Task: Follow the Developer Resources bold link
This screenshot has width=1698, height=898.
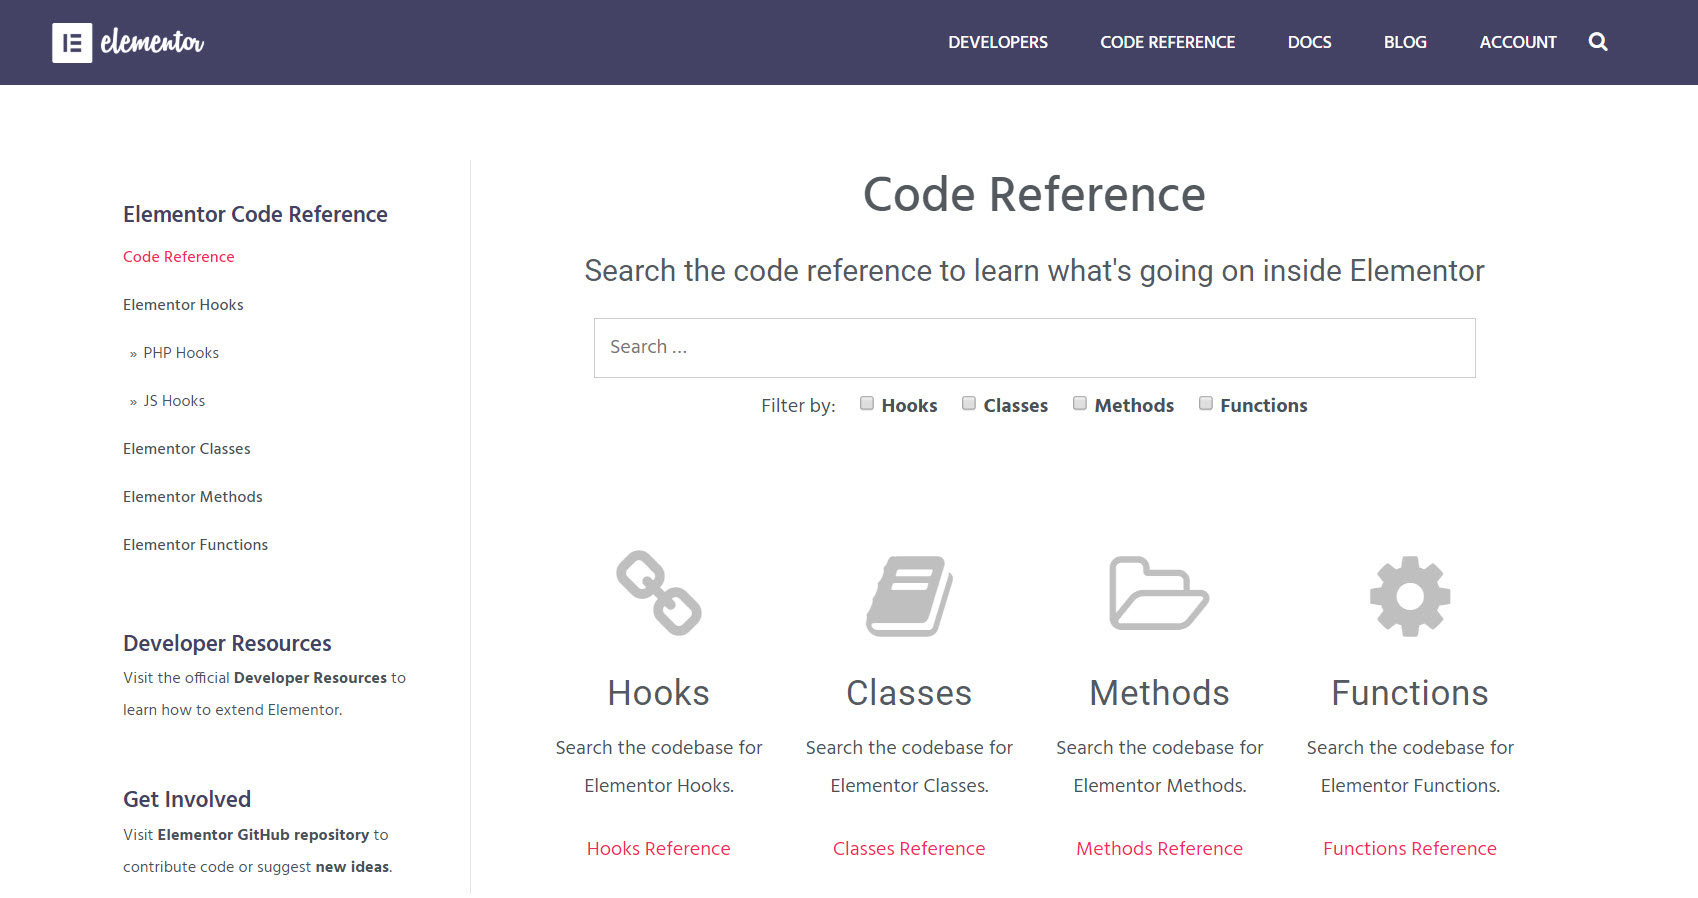Action: pos(310,678)
